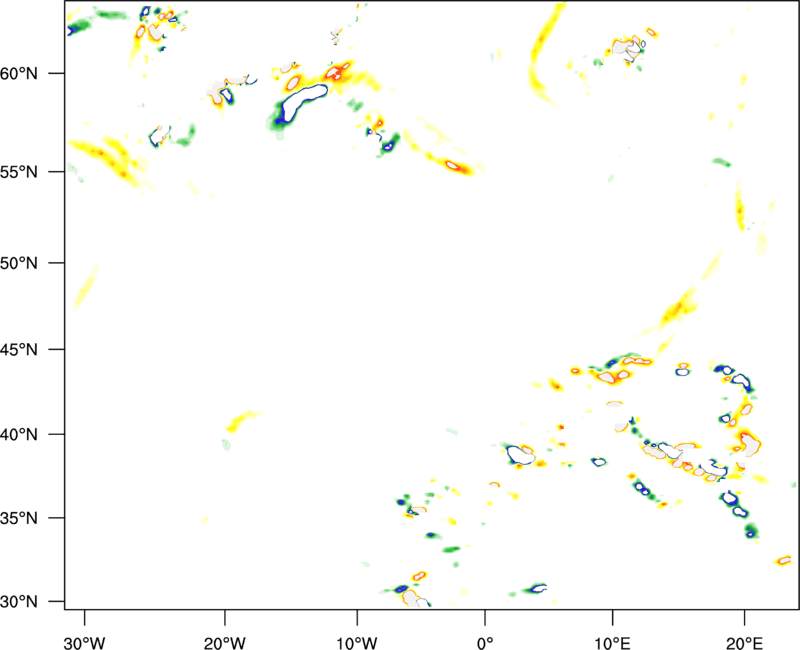Click the 60°N latitude label
Image resolution: width=800 pixels, height=650 pixels.
point(19,74)
